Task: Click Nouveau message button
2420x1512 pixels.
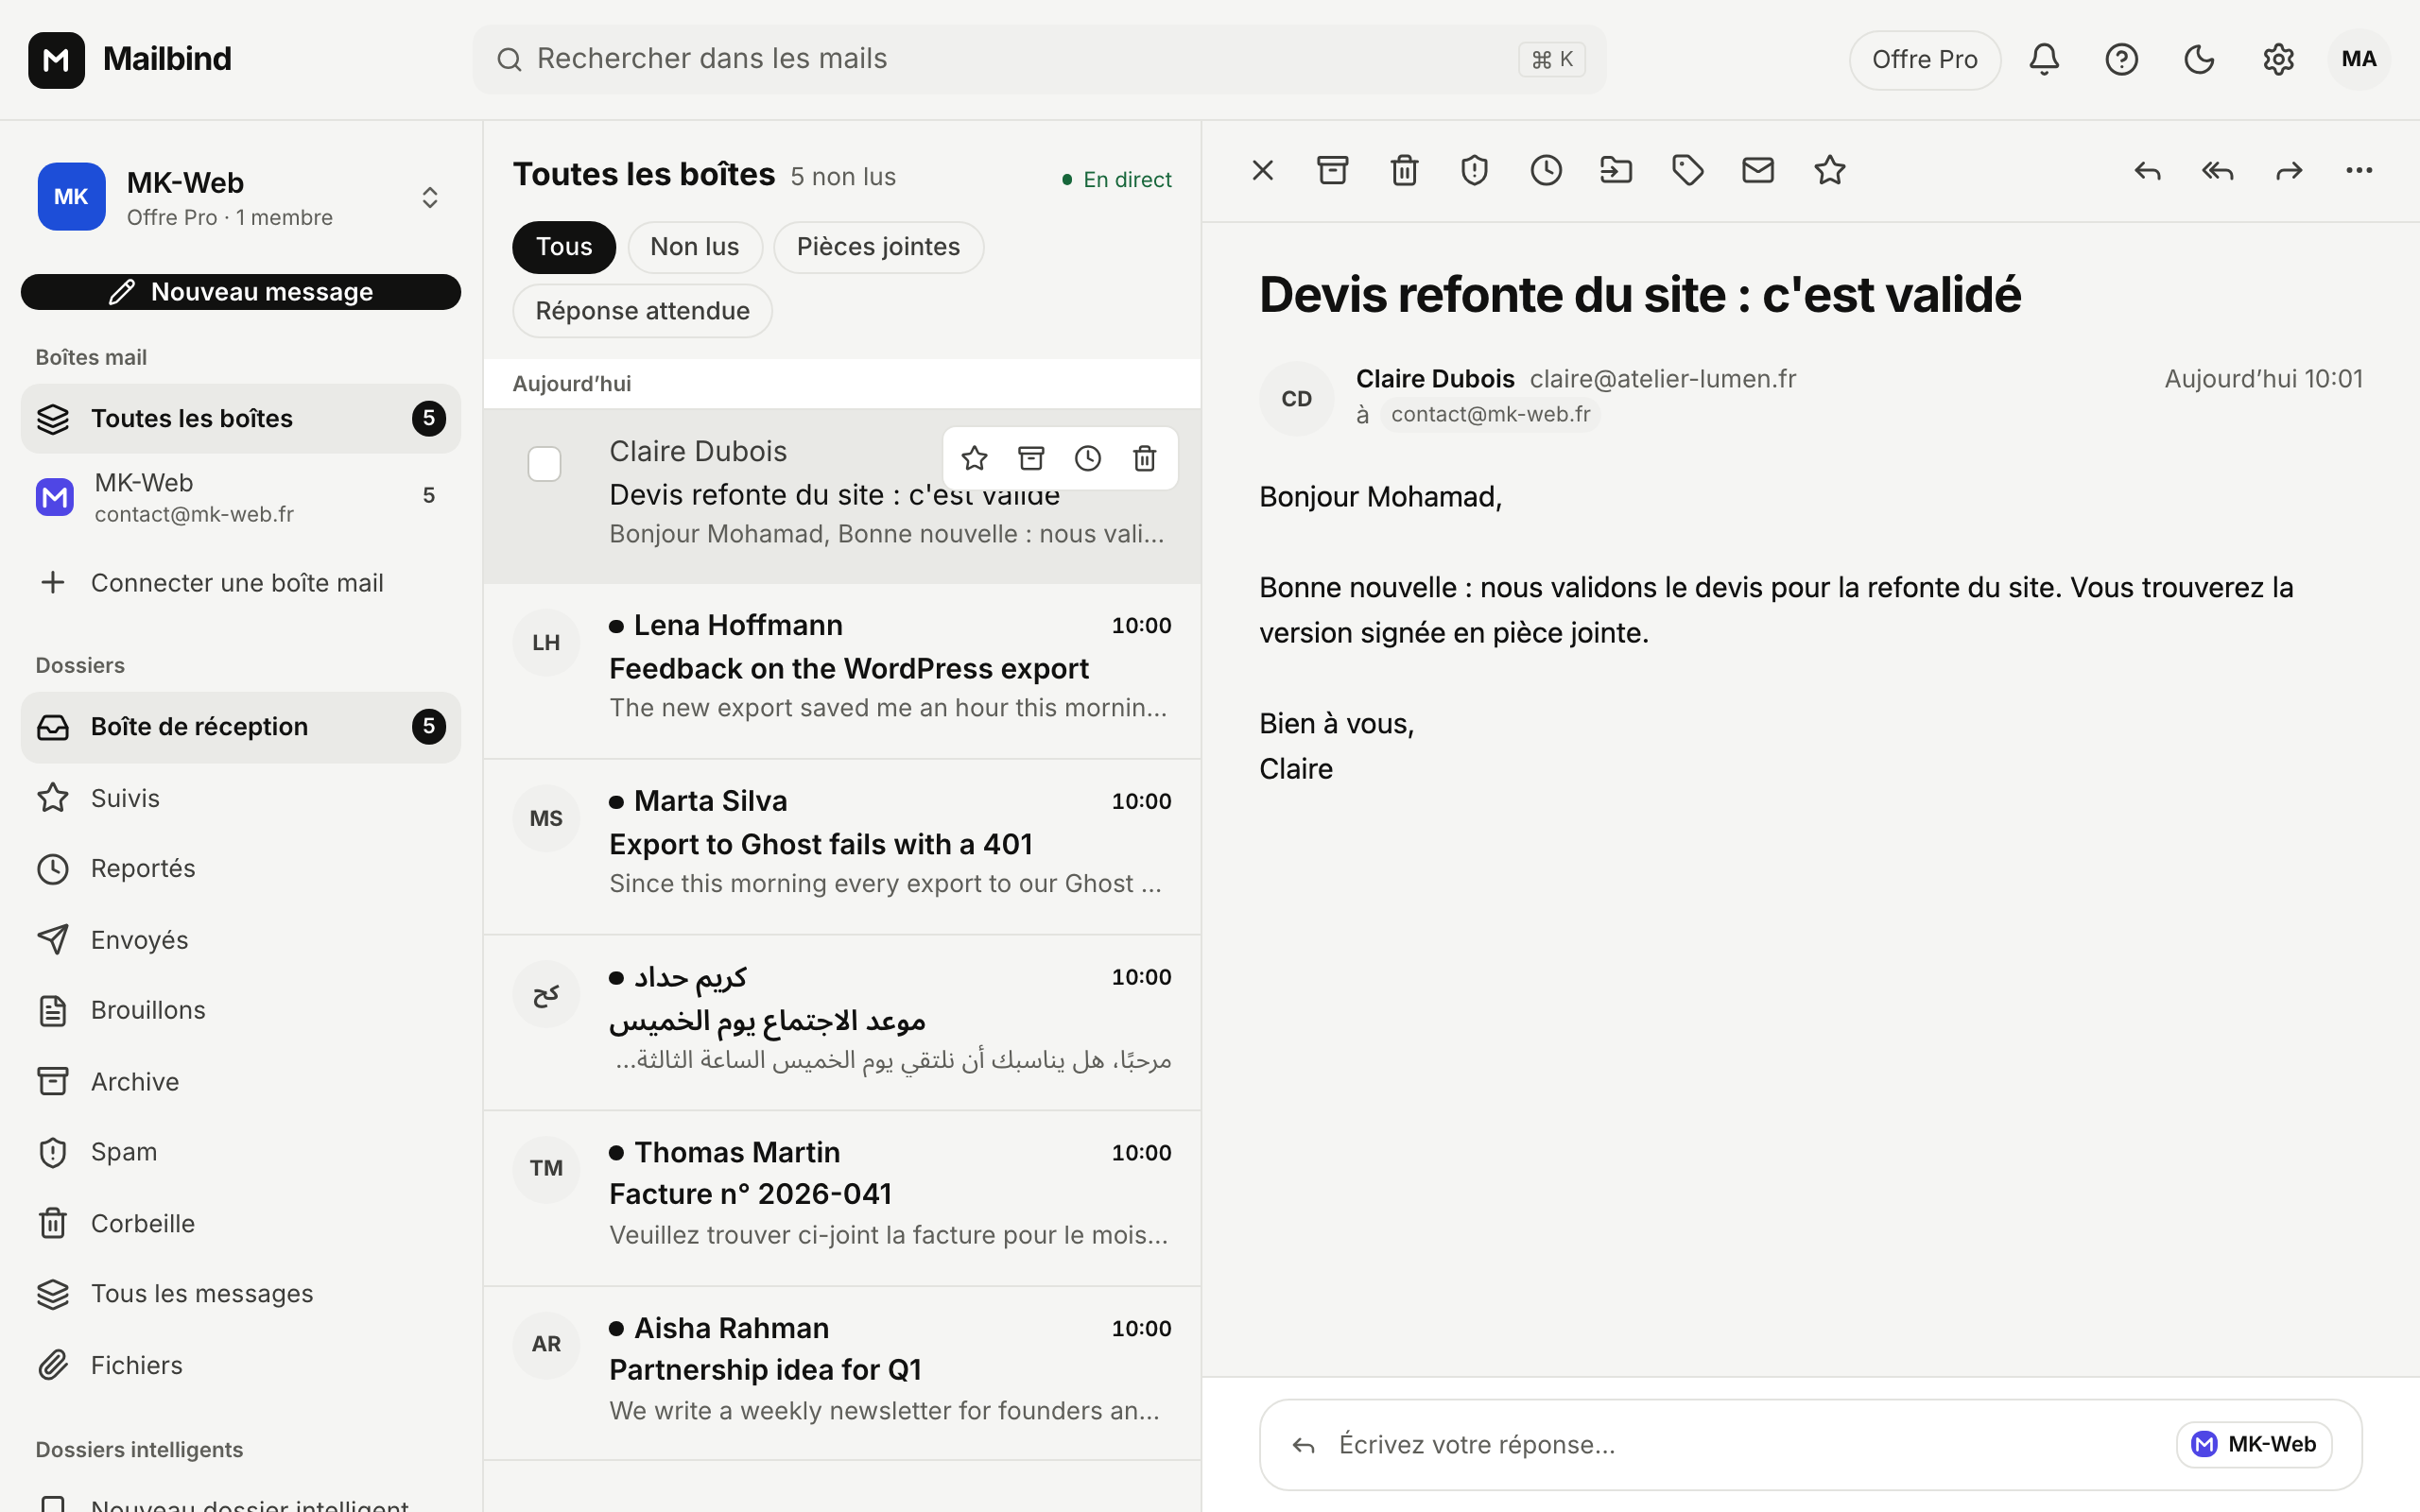Action: (241, 292)
